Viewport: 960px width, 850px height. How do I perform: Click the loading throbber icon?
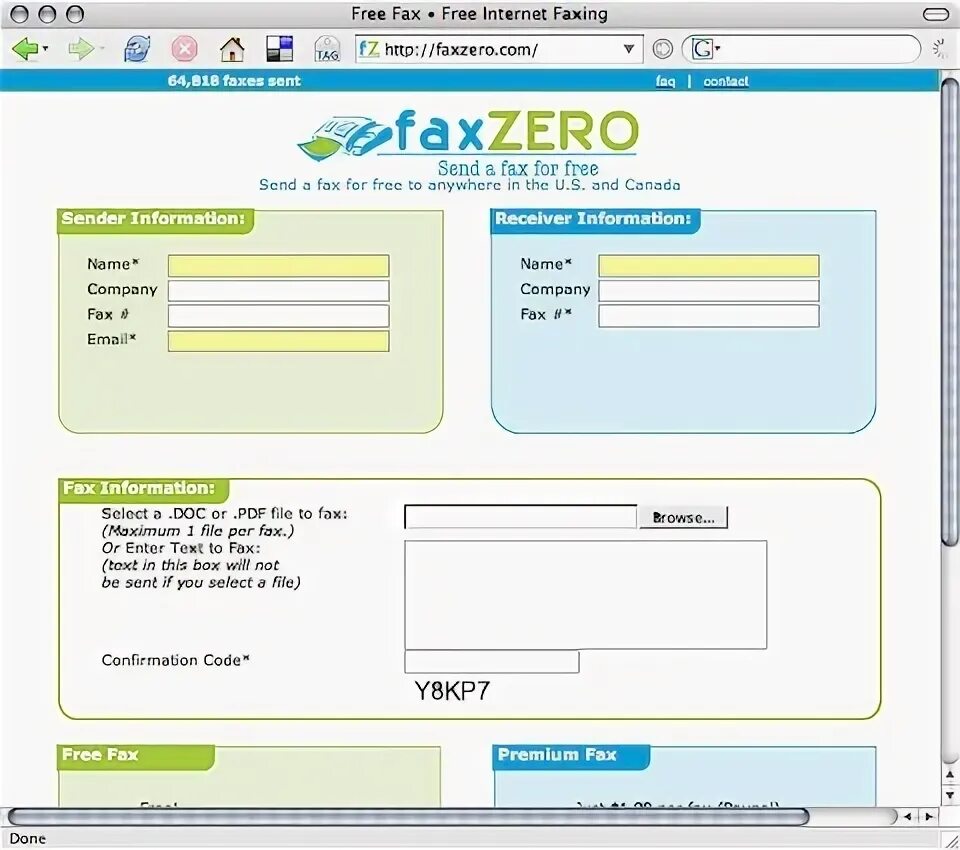pos(939,49)
